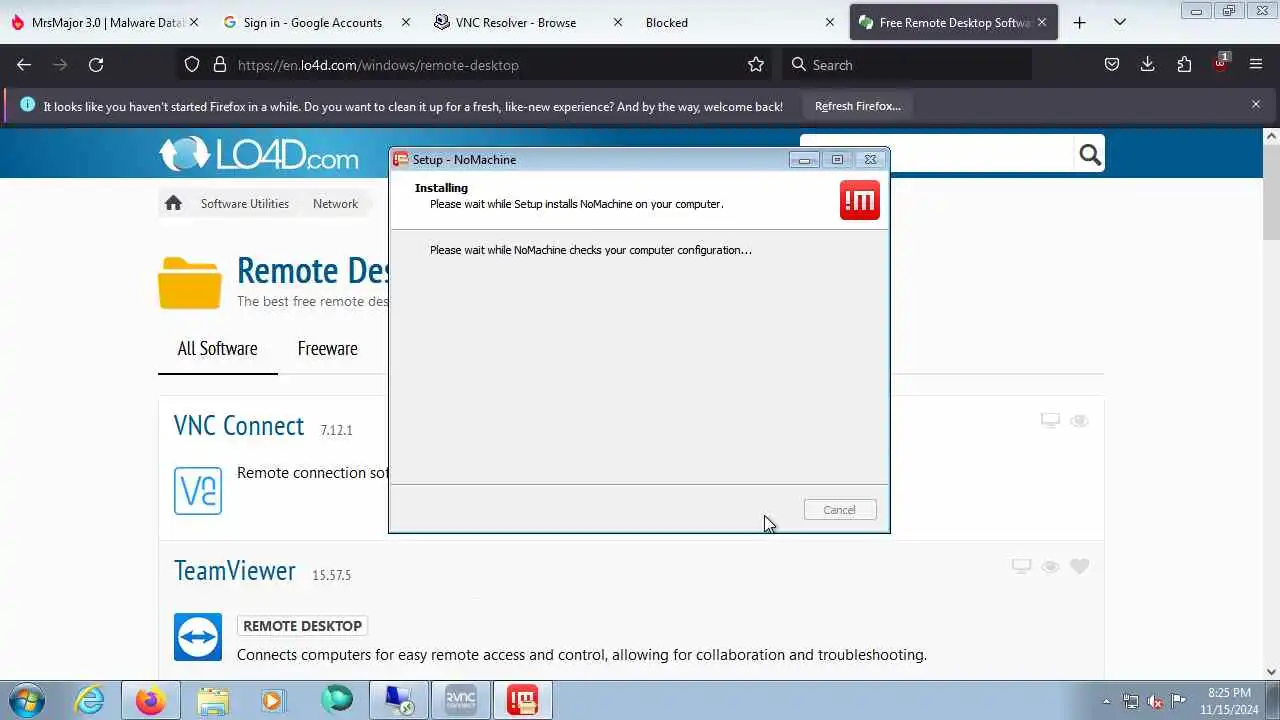Click the yellow folder category icon

click(190, 283)
